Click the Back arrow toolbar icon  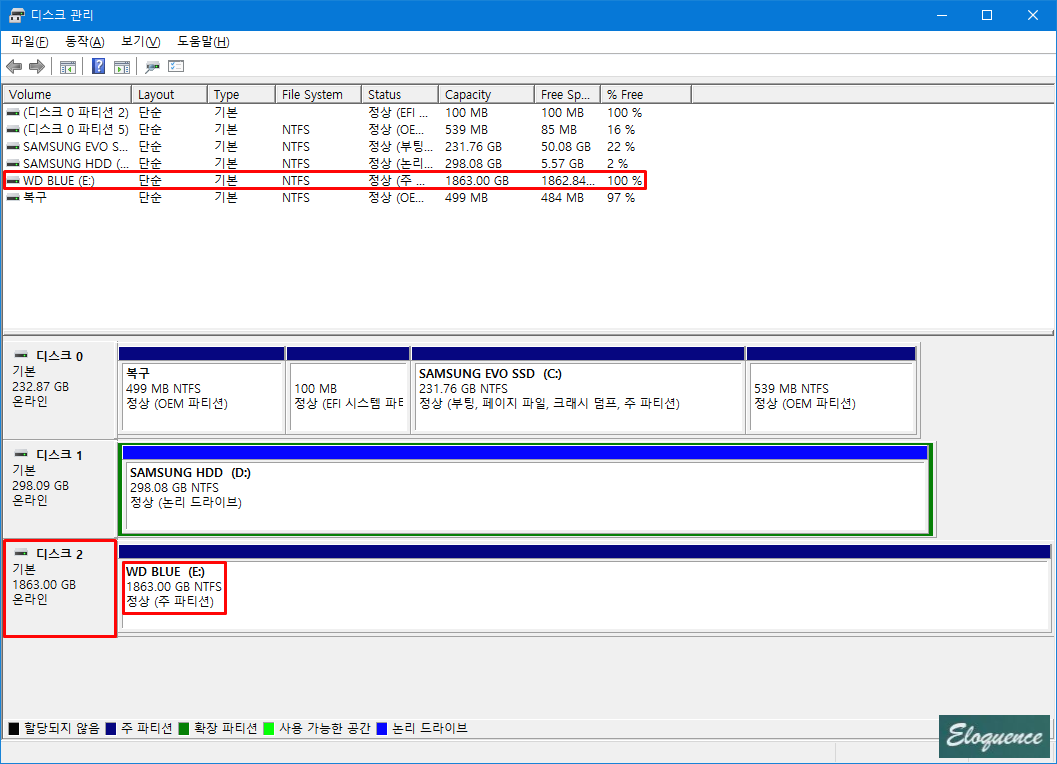pyautogui.click(x=14, y=67)
